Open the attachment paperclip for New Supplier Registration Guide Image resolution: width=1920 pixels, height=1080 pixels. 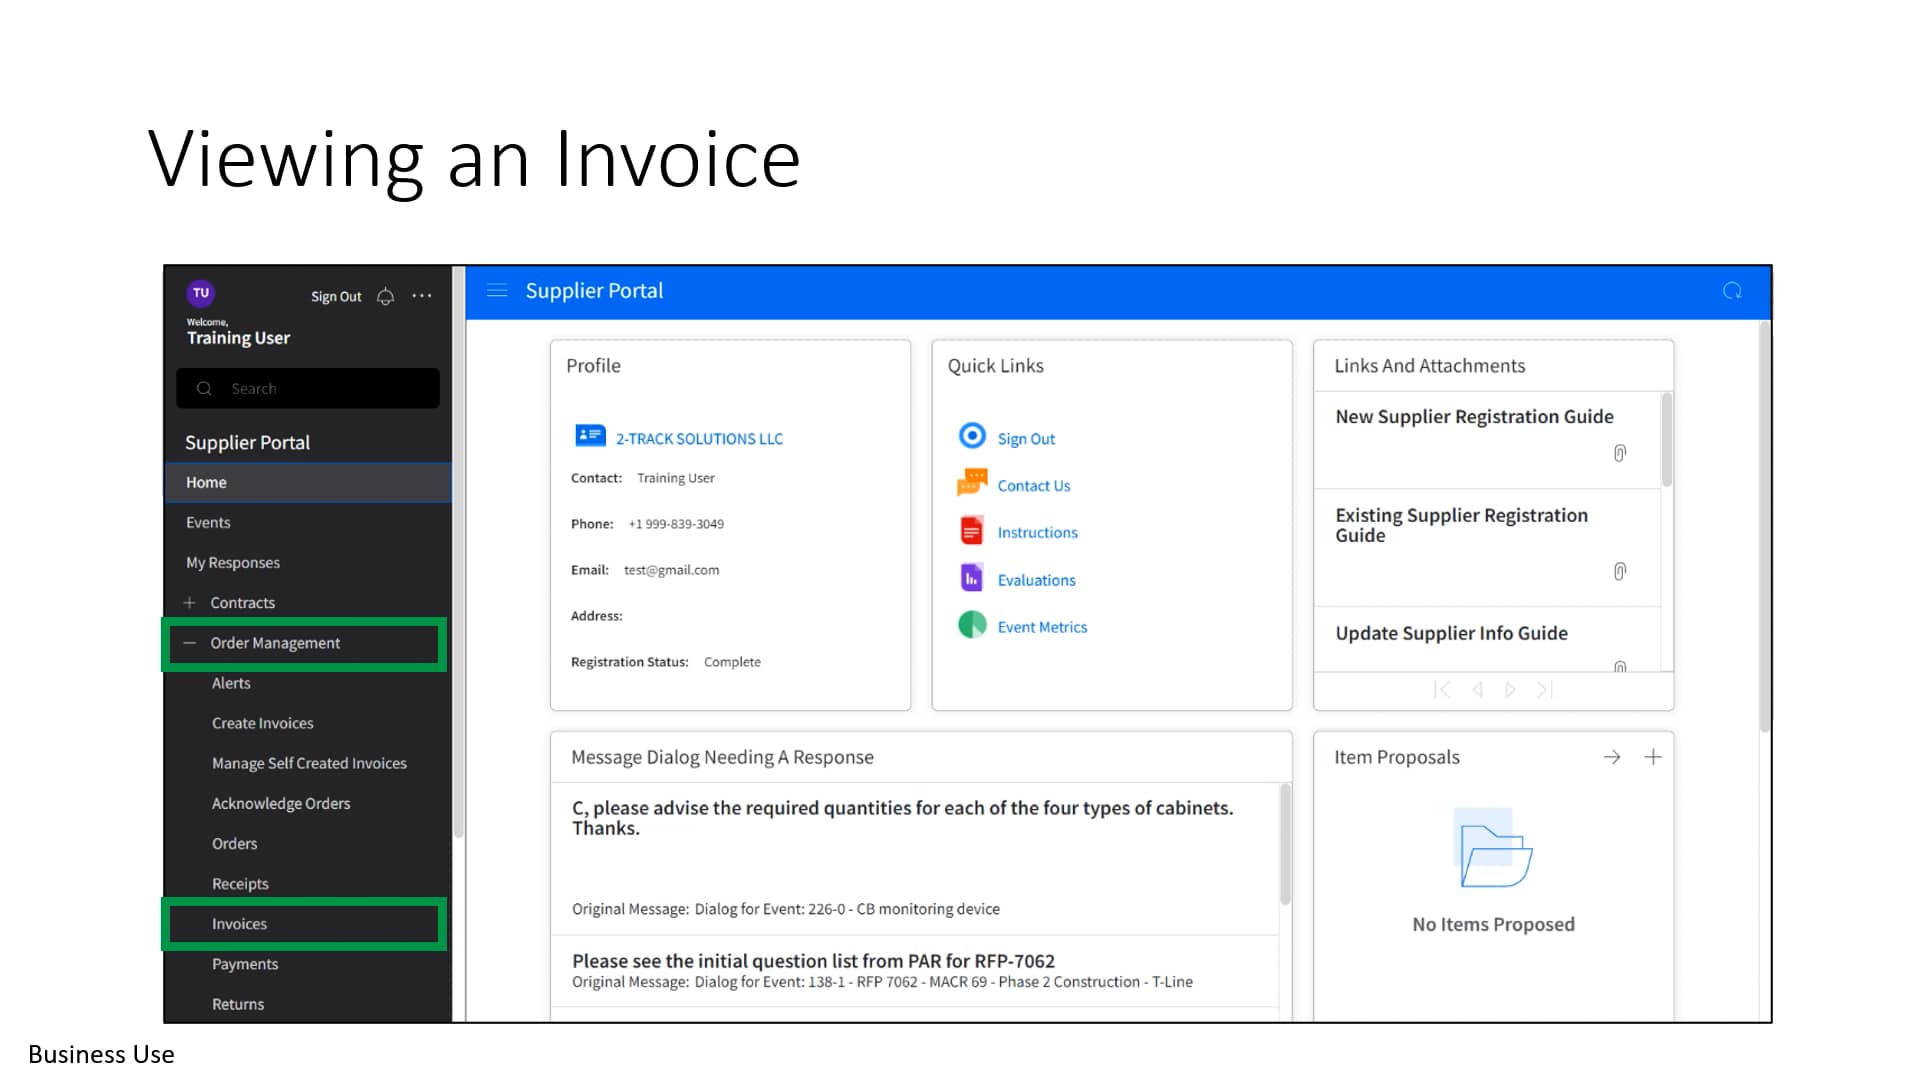click(x=1620, y=453)
